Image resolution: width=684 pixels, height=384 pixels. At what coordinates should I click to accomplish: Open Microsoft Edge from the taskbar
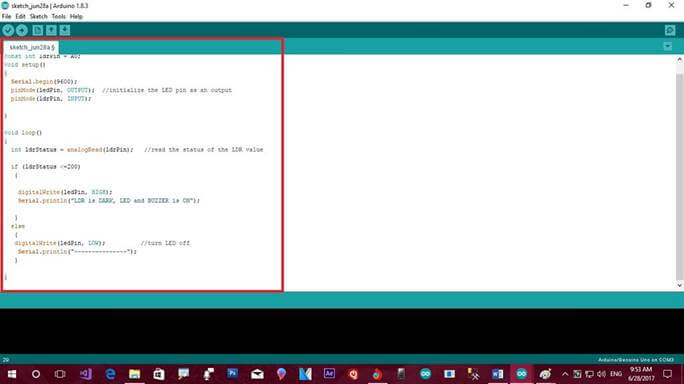tap(110, 374)
